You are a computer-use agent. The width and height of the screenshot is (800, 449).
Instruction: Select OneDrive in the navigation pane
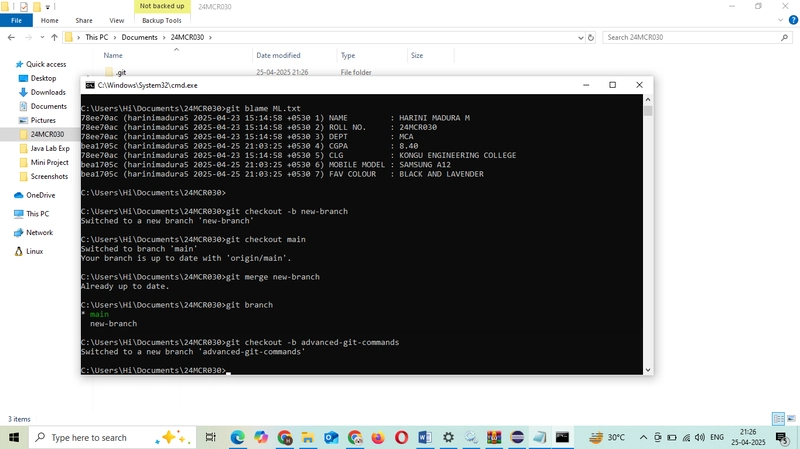(35, 195)
